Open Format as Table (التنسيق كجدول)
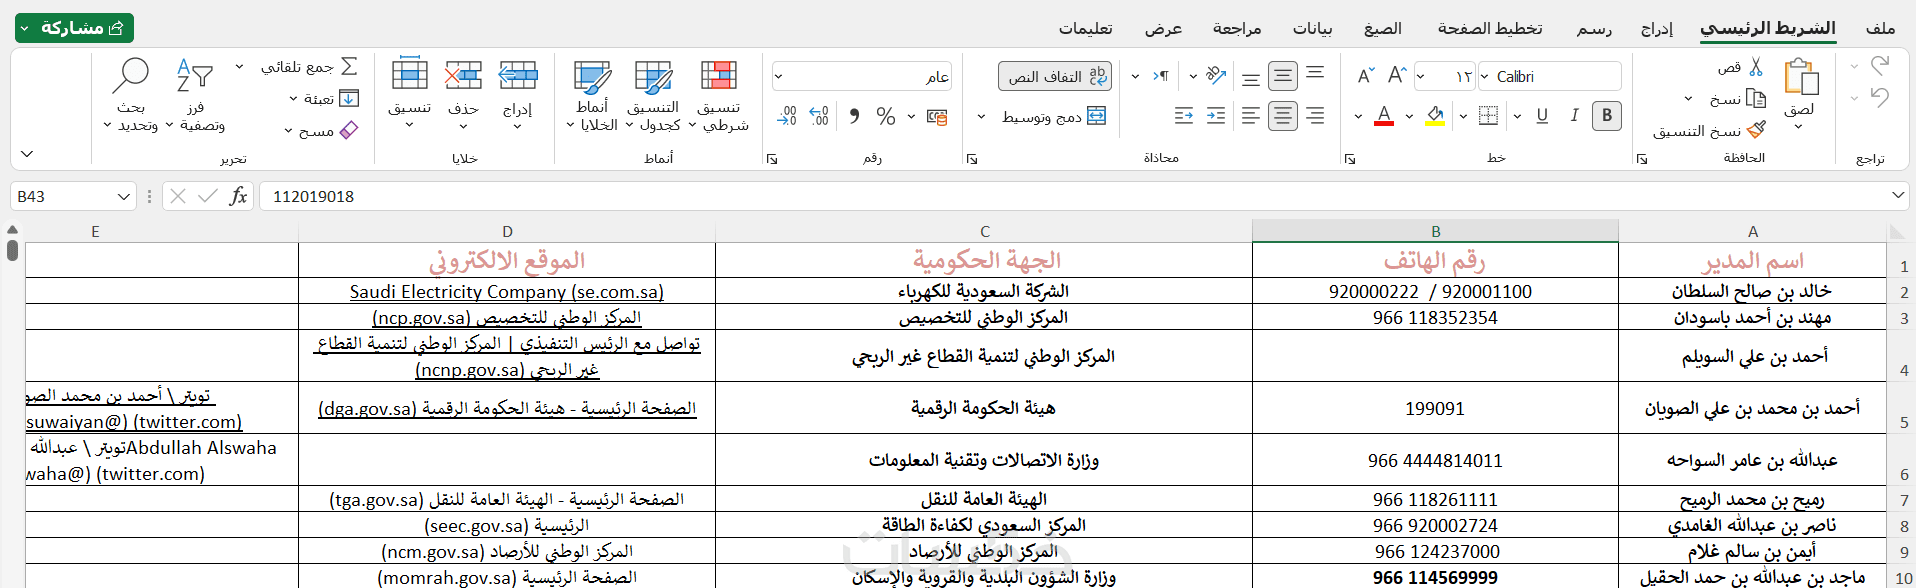Viewport: 1916px width, 588px height. click(653, 96)
